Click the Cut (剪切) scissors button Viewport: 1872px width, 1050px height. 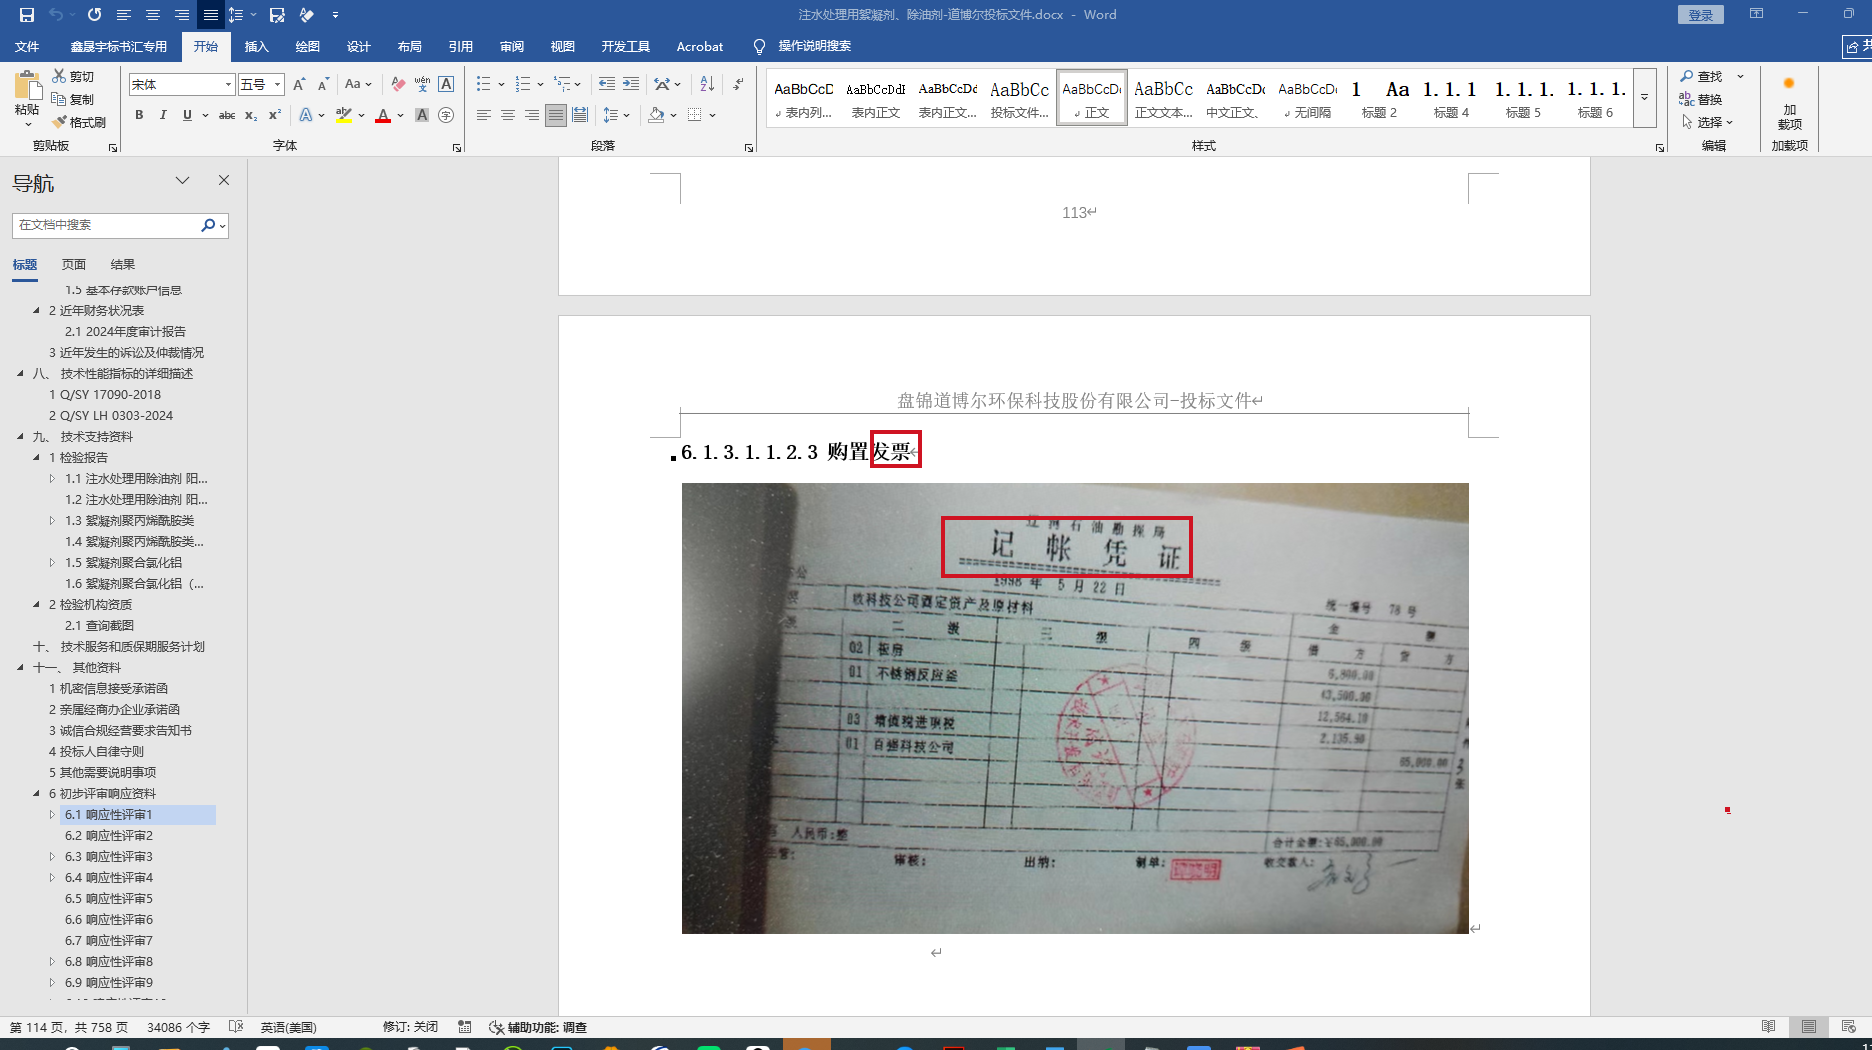tap(73, 76)
